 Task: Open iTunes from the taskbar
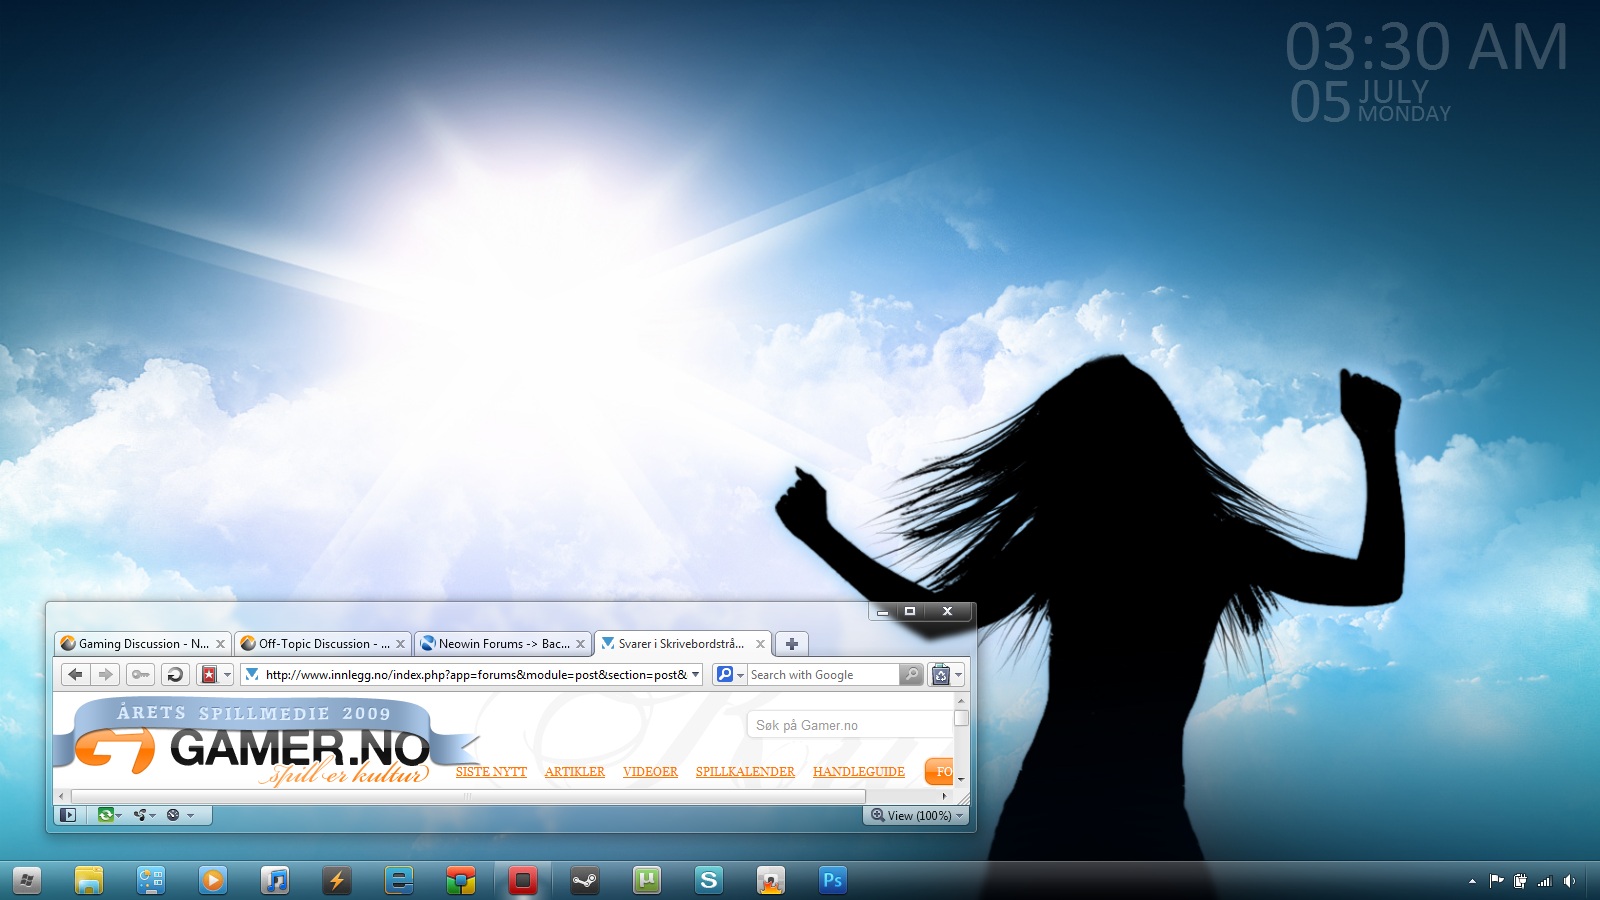tap(275, 880)
